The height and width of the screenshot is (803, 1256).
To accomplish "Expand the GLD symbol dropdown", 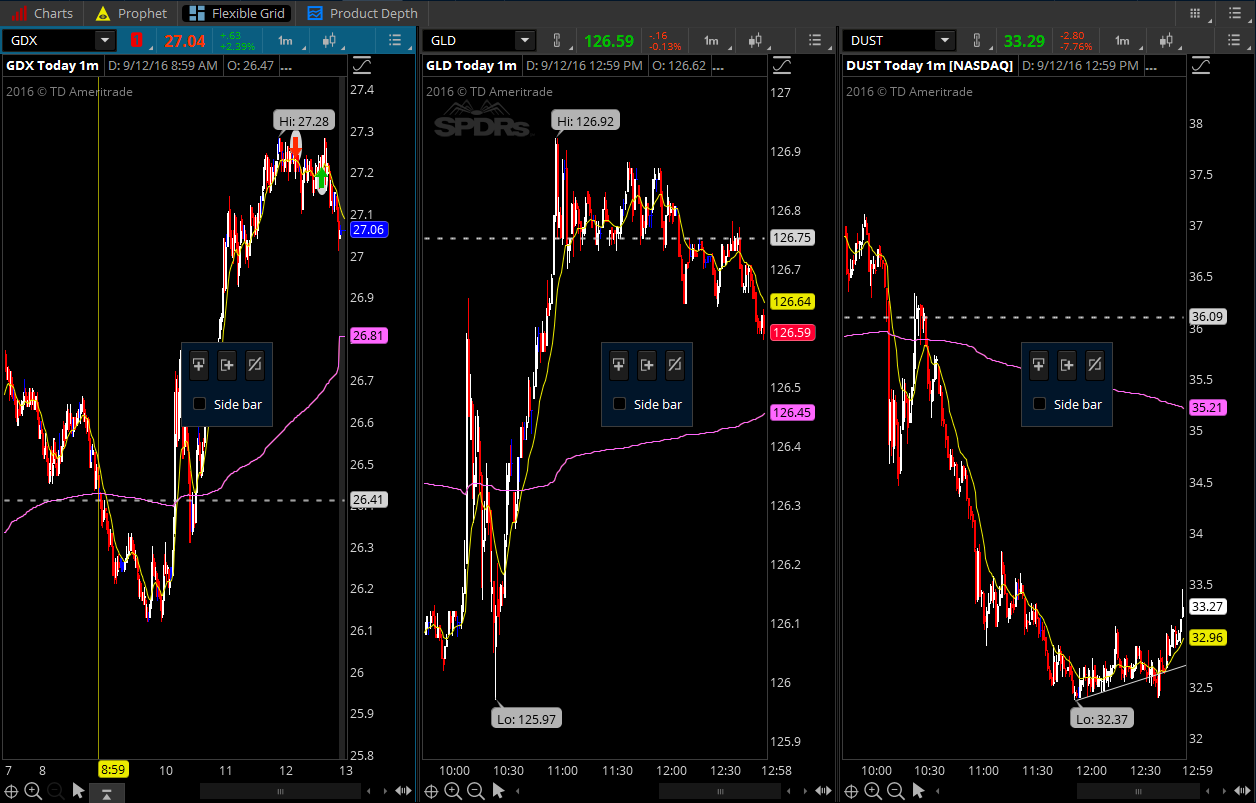I will (x=525, y=40).
